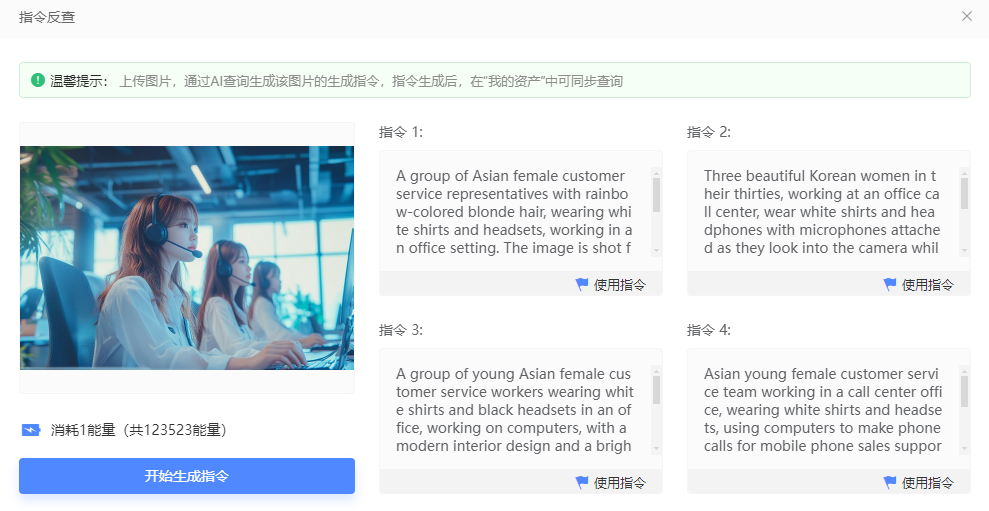The height and width of the screenshot is (511, 989).
Task: Click the flag icon under instruction 3
Action: coord(582,482)
